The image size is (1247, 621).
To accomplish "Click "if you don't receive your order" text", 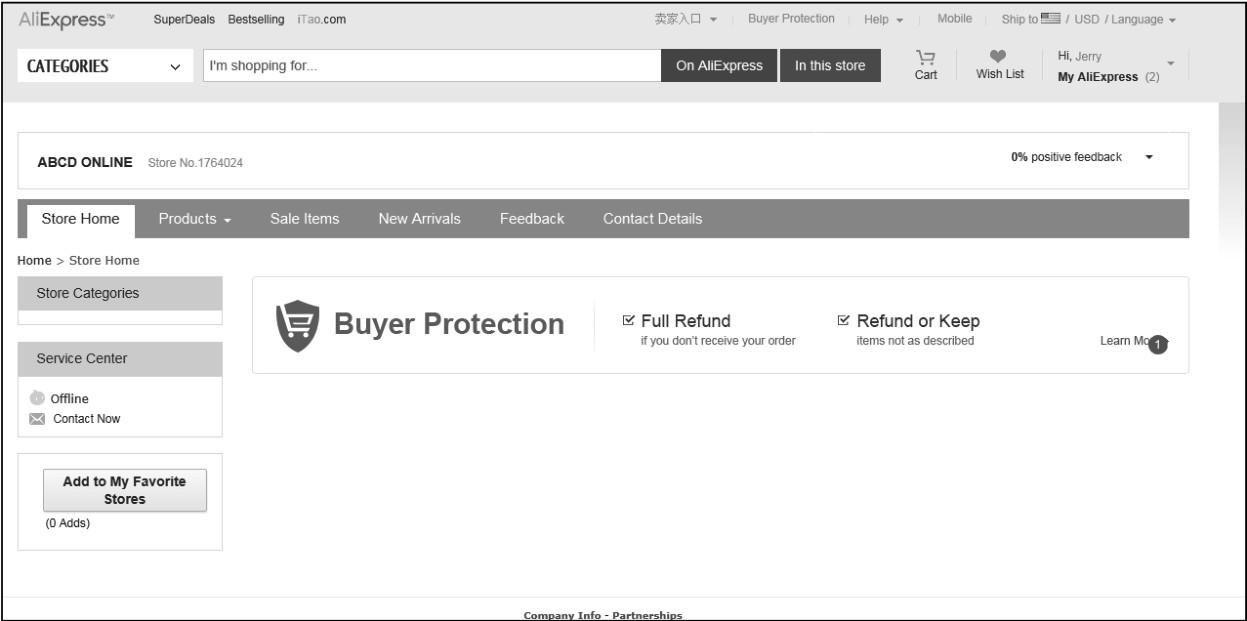I will [x=719, y=340].
